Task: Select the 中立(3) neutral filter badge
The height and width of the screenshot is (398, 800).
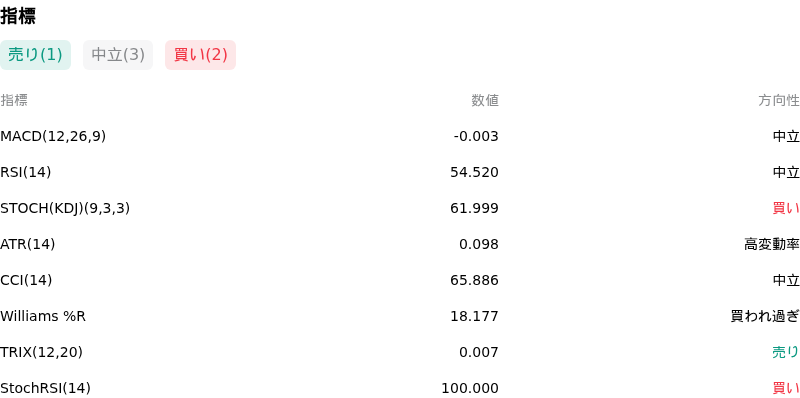Action: coord(118,55)
